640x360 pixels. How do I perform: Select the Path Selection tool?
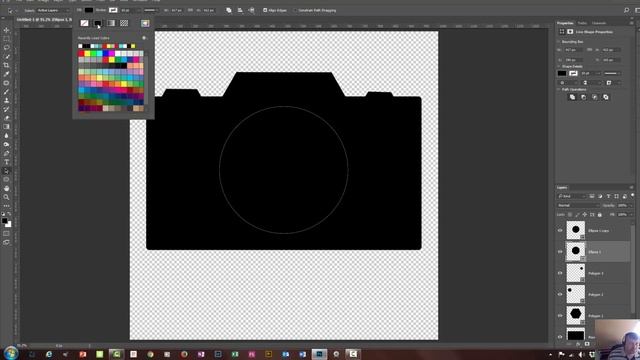(x=7, y=171)
